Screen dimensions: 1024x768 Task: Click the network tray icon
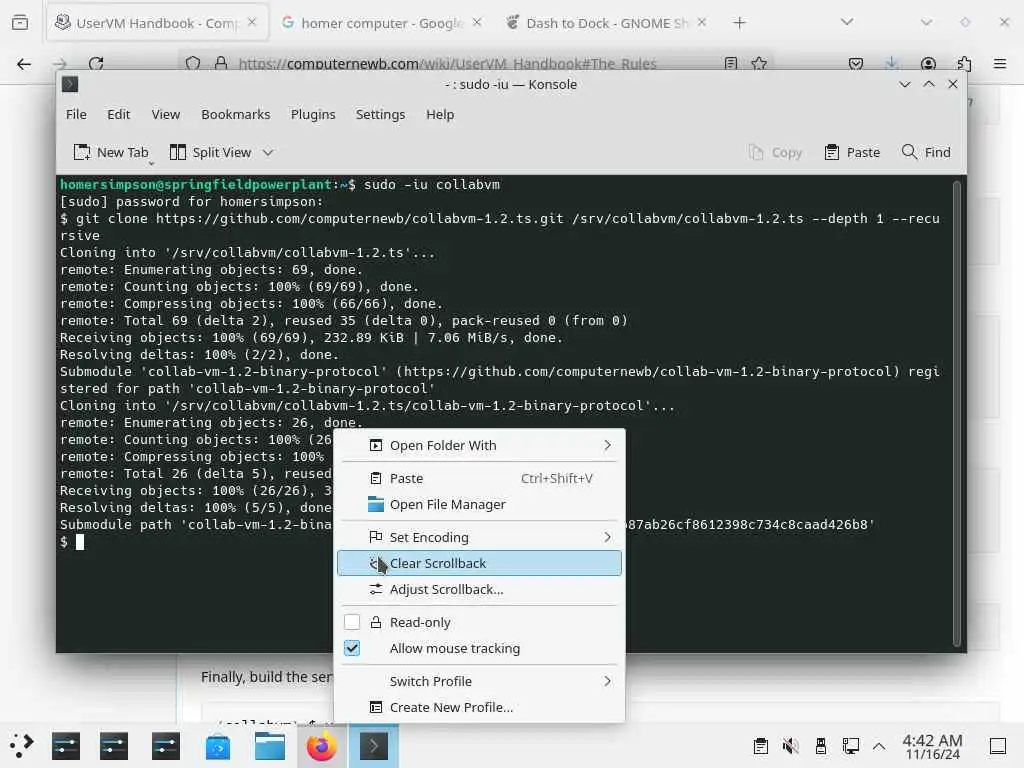(x=850, y=746)
